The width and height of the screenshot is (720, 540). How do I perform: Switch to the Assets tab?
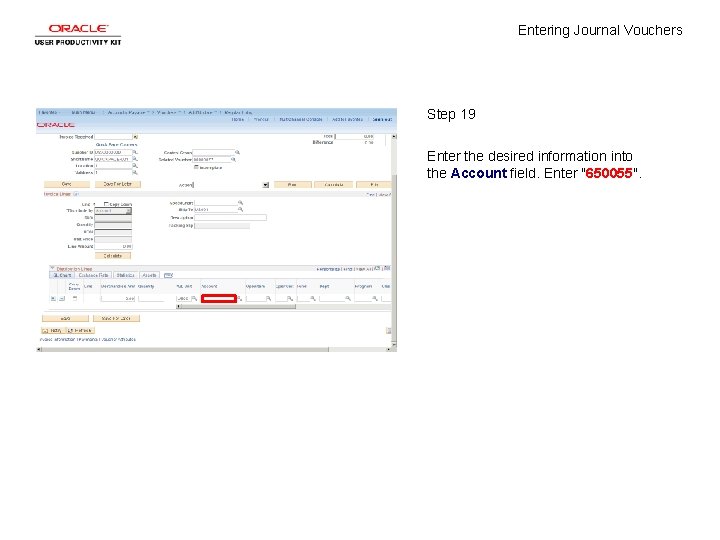tap(149, 275)
